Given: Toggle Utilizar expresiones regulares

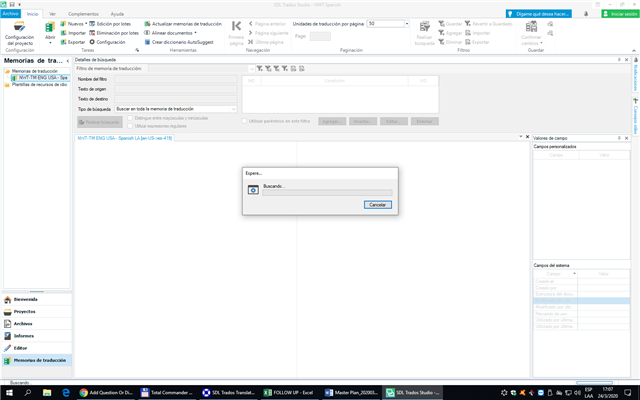Looking at the screenshot, I should point(130,126).
